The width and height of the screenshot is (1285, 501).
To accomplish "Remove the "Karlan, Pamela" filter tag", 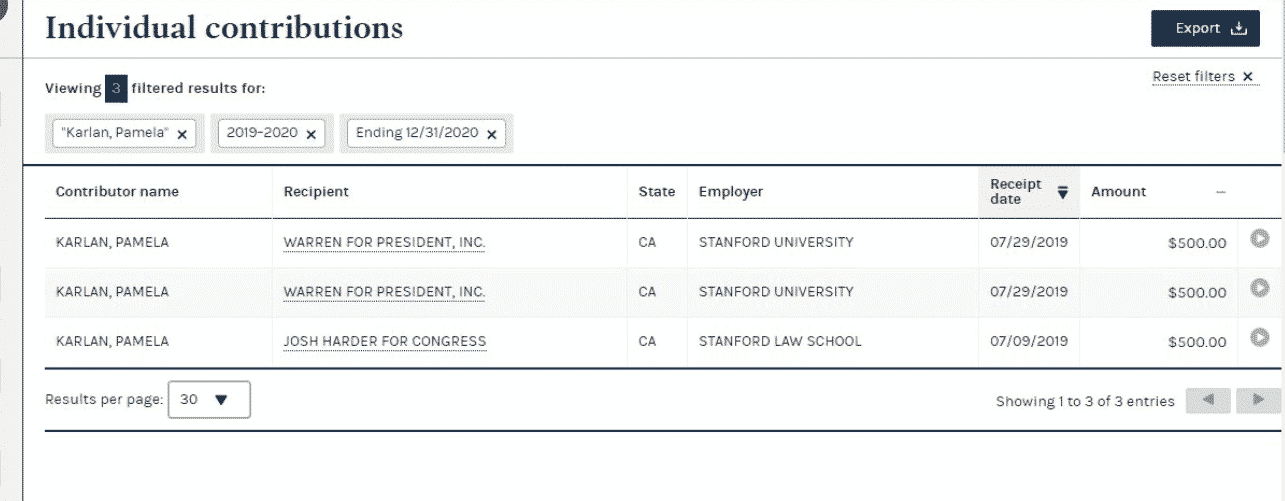I will tap(182, 134).
